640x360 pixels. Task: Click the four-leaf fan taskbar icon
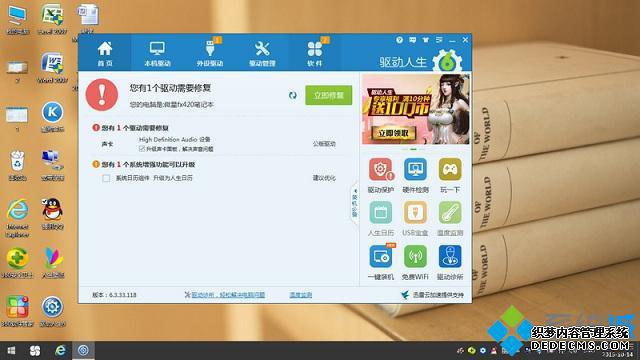[x=35, y=351]
